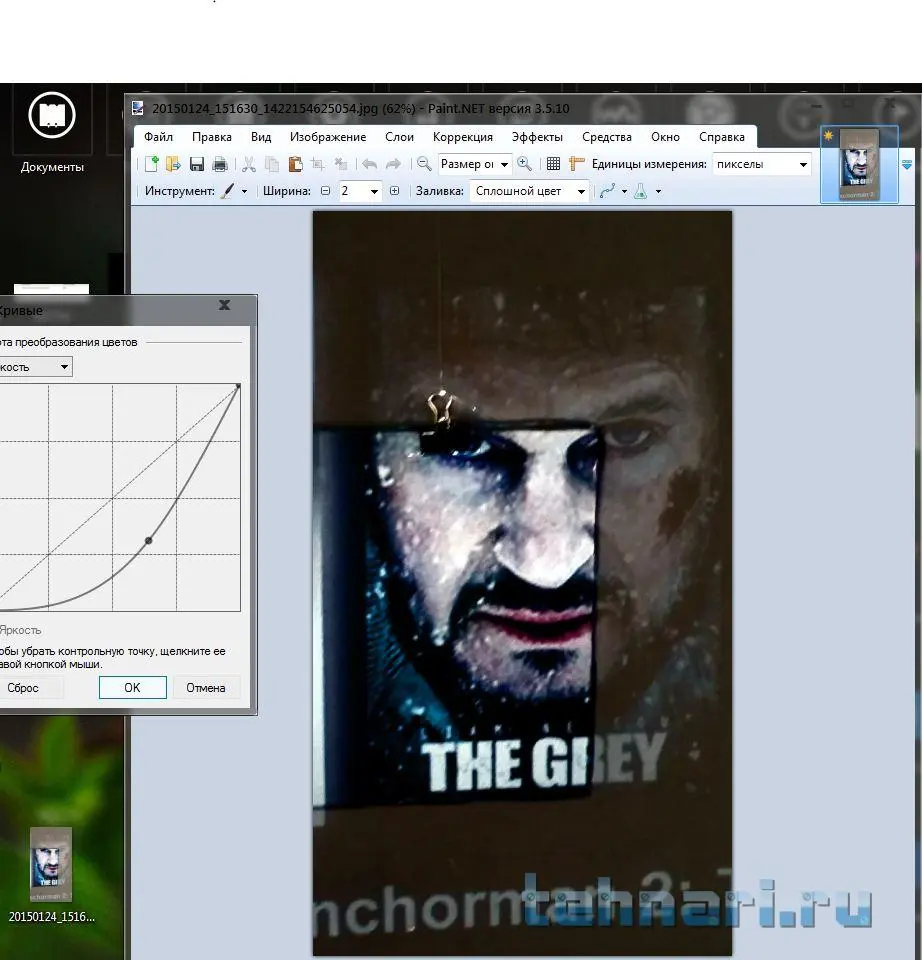The height and width of the screenshot is (960, 922).
Task: Toggle the pixel grid icon
Action: point(553,164)
